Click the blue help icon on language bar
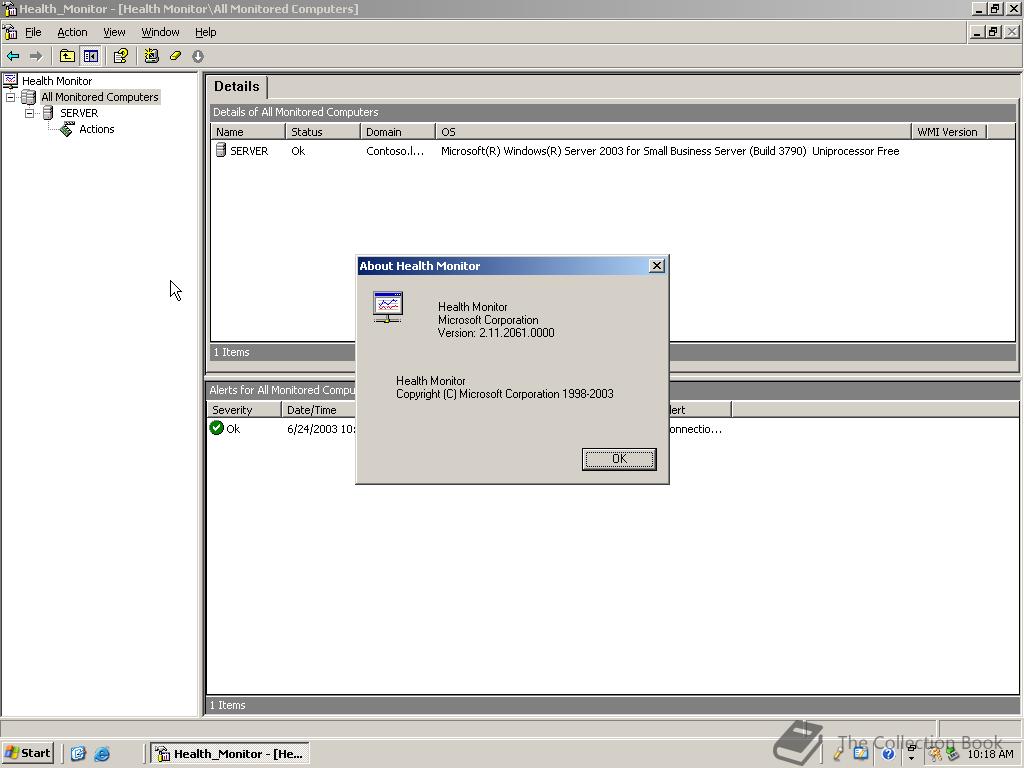 pos(888,754)
